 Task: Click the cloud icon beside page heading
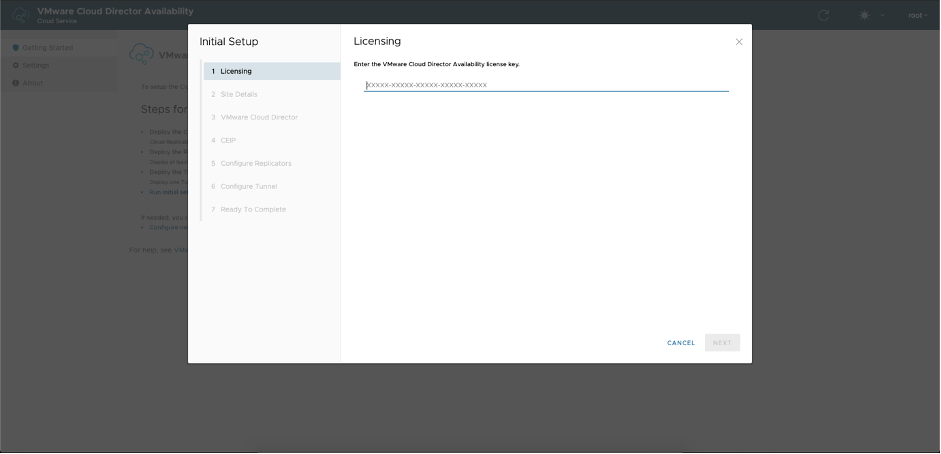[142, 54]
